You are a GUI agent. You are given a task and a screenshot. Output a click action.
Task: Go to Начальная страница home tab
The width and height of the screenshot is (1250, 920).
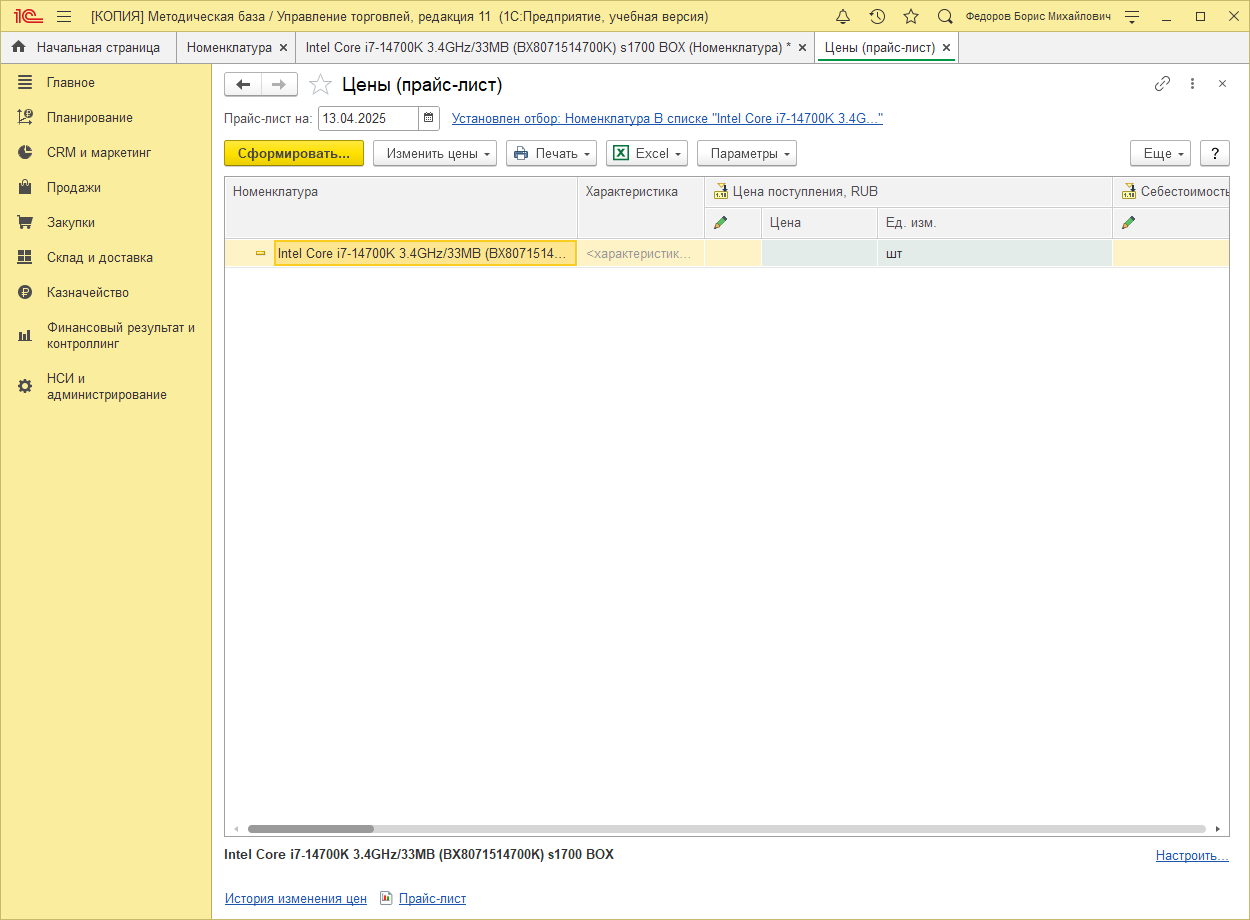coord(87,47)
